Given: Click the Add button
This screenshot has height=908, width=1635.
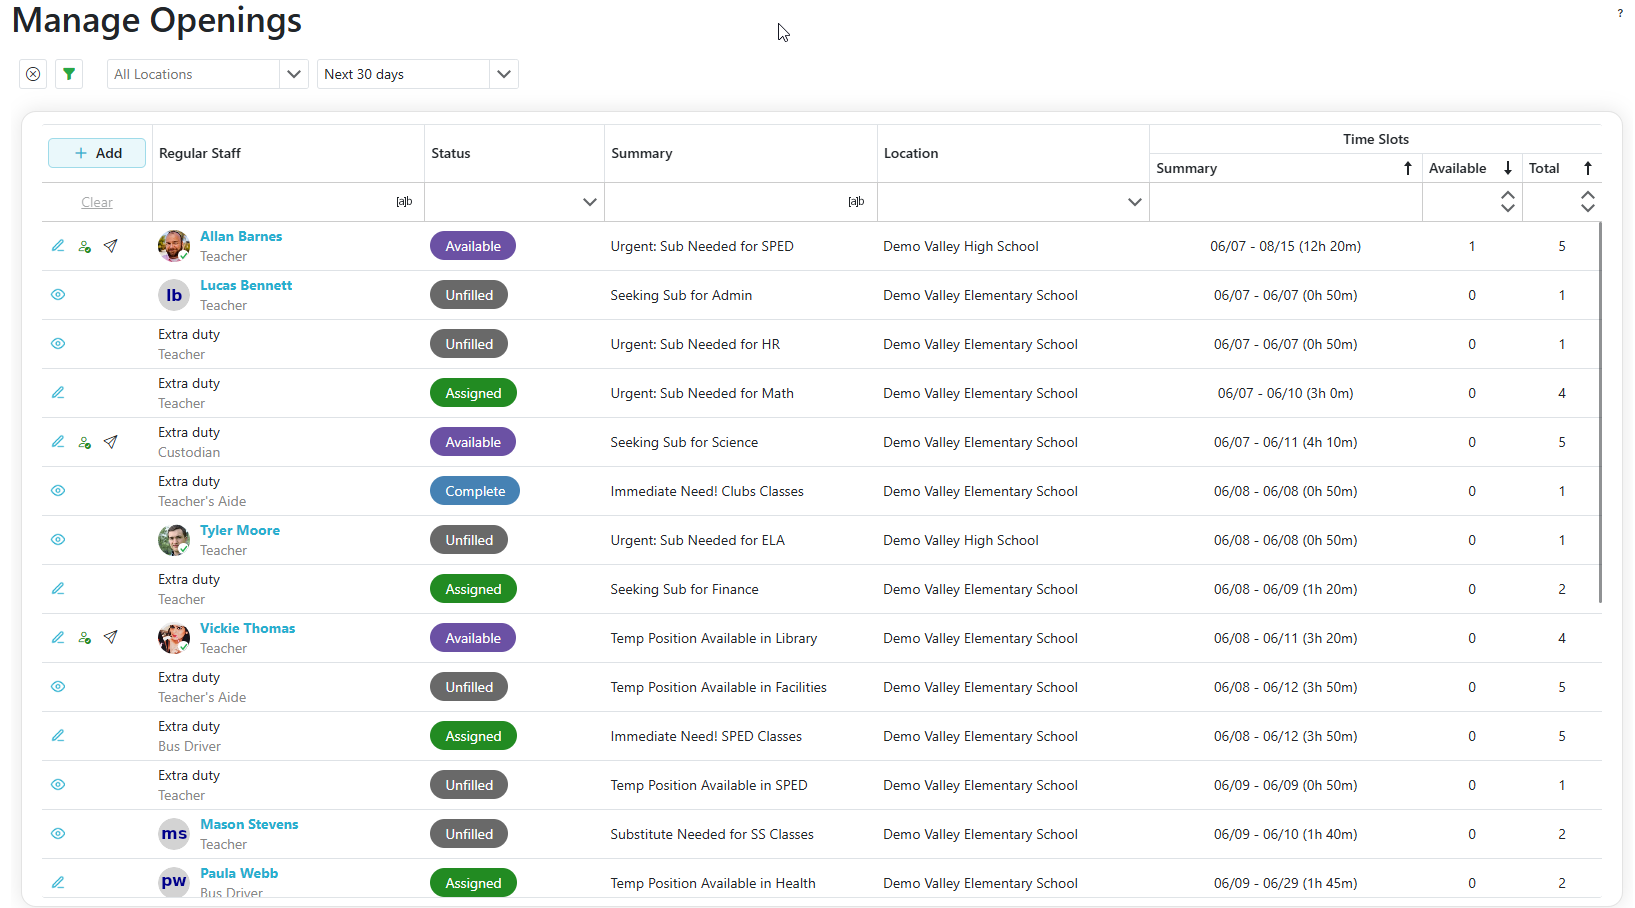Looking at the screenshot, I should pyautogui.click(x=97, y=153).
